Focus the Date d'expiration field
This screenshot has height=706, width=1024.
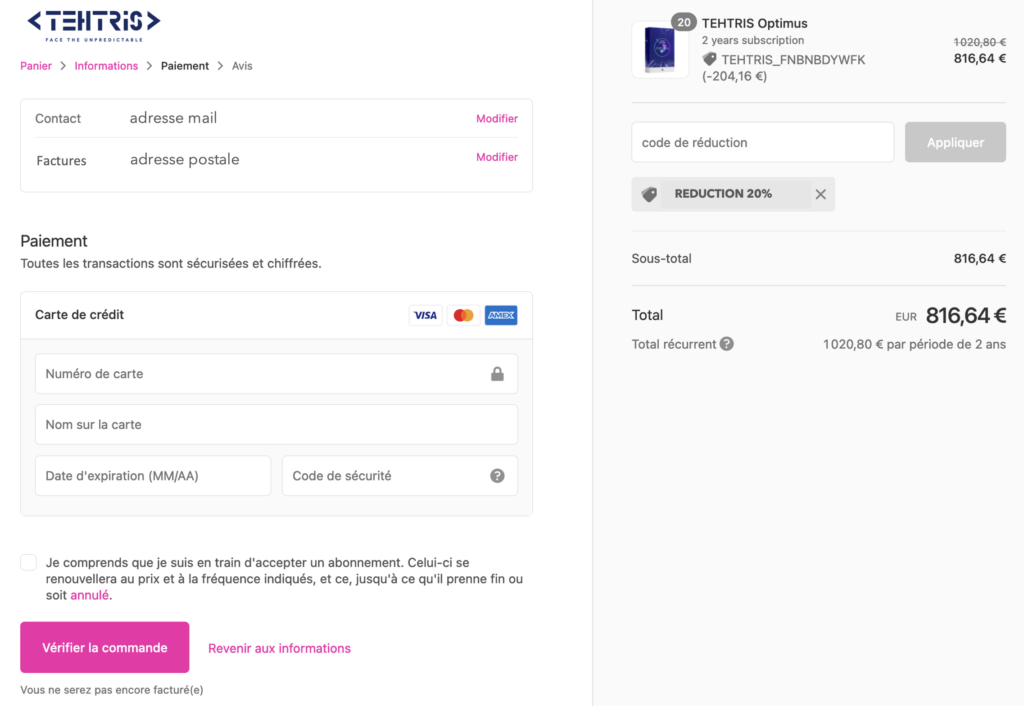pyautogui.click(x=153, y=475)
